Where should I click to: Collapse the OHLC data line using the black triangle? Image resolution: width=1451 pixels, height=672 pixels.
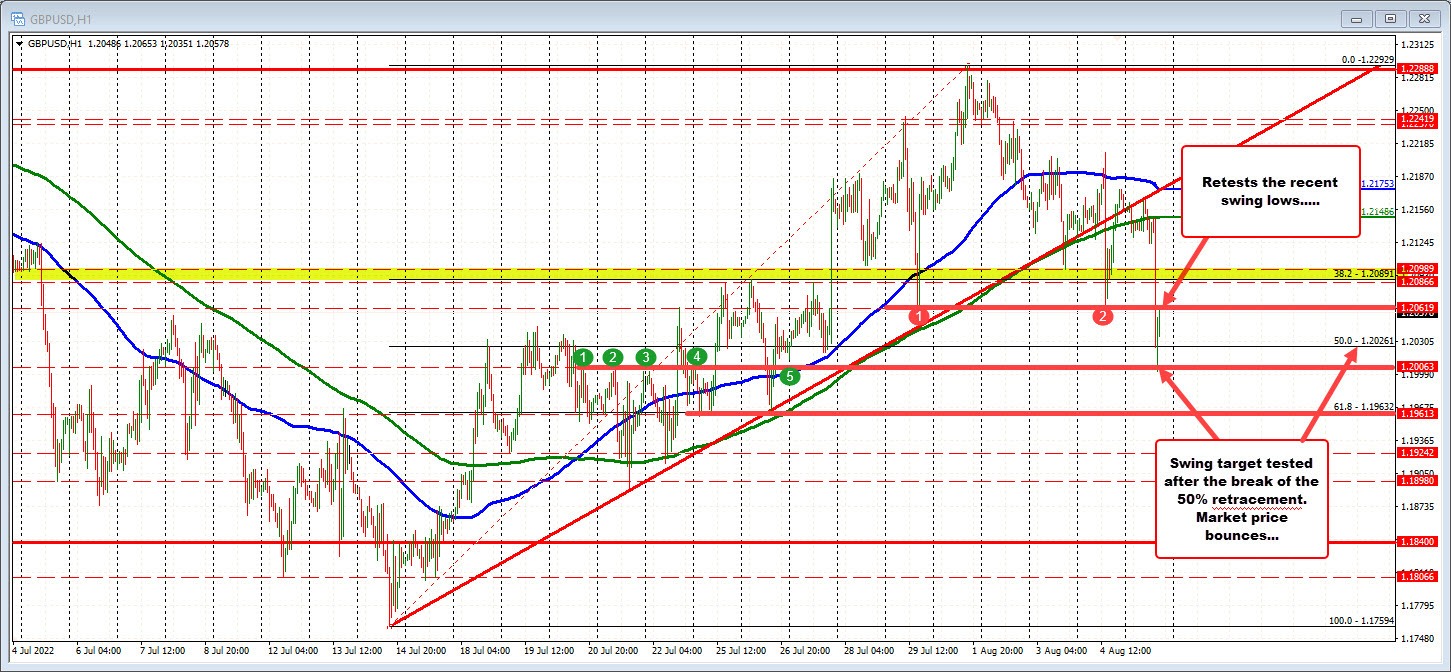[20, 44]
